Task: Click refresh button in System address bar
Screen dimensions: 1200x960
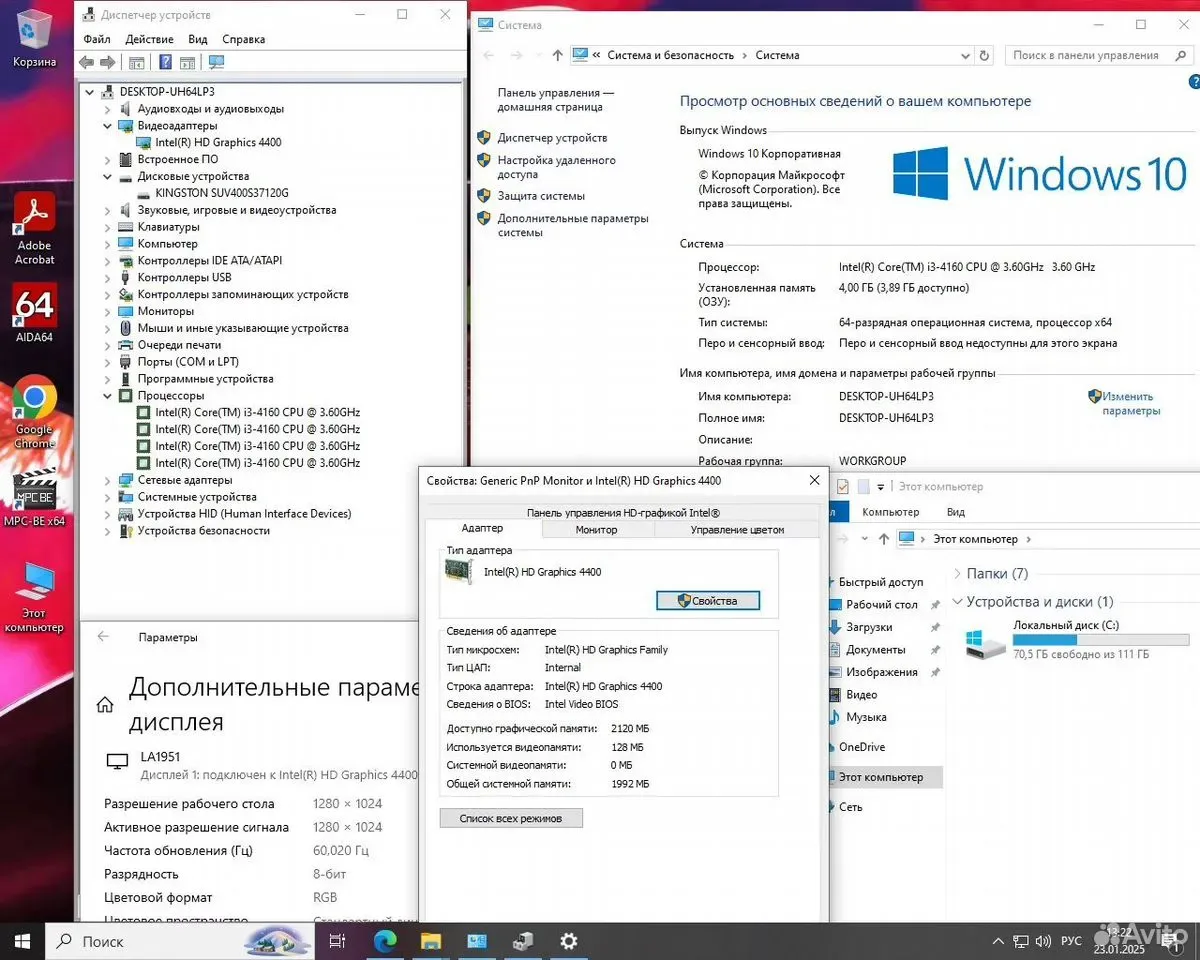Action: point(984,56)
